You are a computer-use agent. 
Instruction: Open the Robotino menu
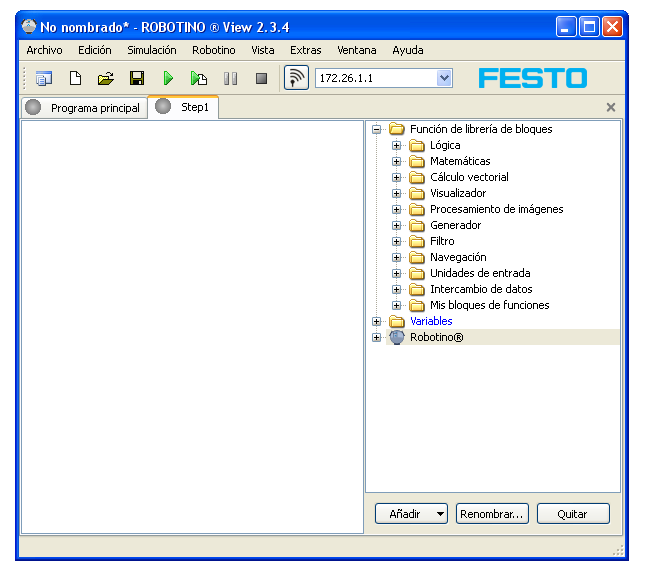tap(213, 50)
